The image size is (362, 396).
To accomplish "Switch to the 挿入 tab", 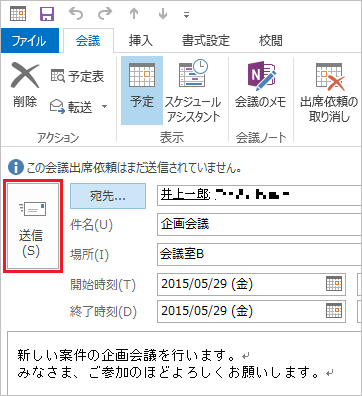I will pyautogui.click(x=141, y=41).
